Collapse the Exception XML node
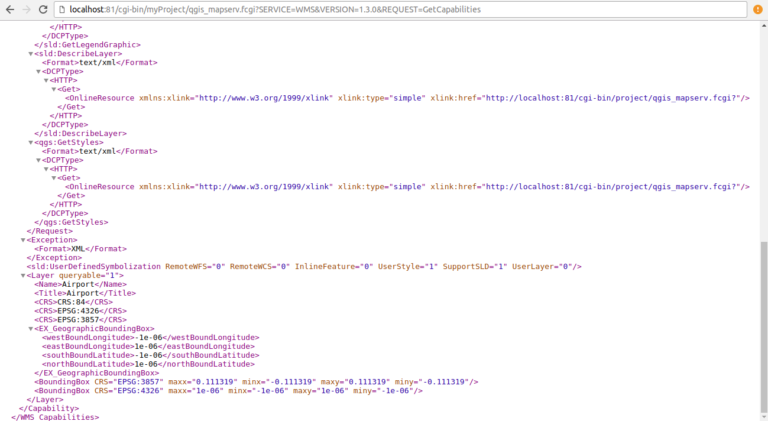Screen dimensions: 768x421 [x=23, y=240]
